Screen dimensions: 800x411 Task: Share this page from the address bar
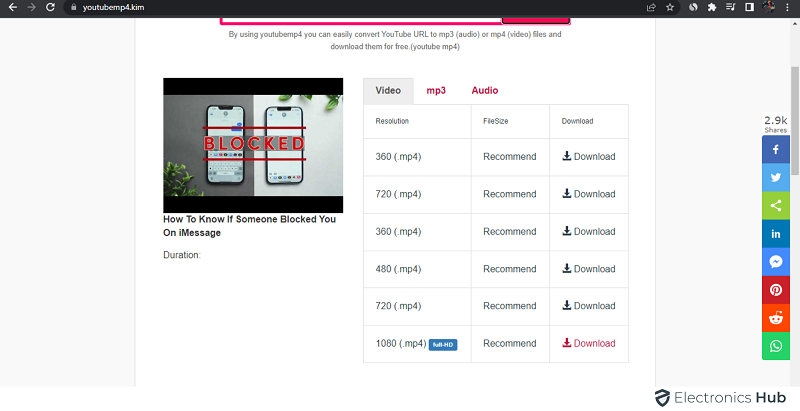pyautogui.click(x=651, y=7)
